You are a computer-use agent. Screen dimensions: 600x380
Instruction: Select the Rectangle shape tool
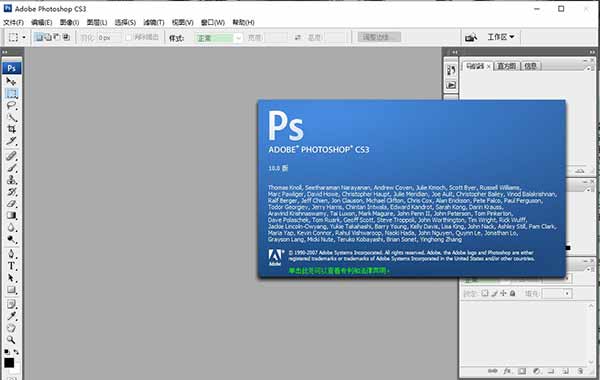(x=11, y=290)
